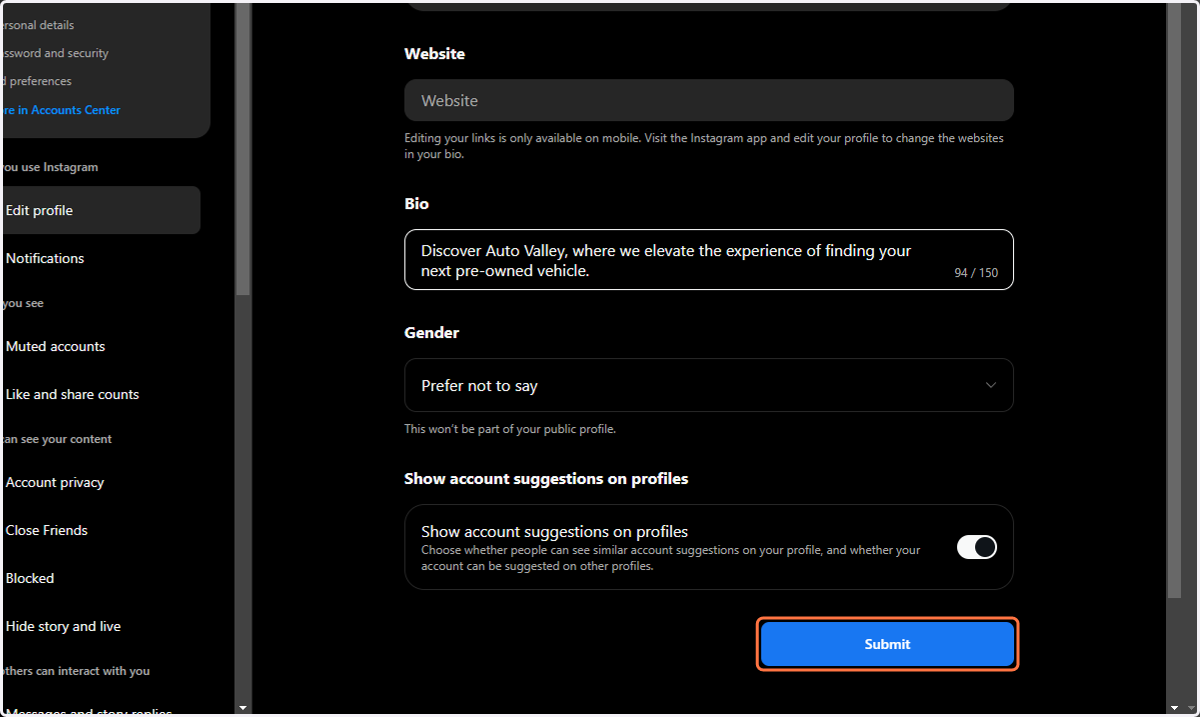Click the sidebar scrollbar down arrow
The height and width of the screenshot is (717, 1200).
pyautogui.click(x=243, y=707)
